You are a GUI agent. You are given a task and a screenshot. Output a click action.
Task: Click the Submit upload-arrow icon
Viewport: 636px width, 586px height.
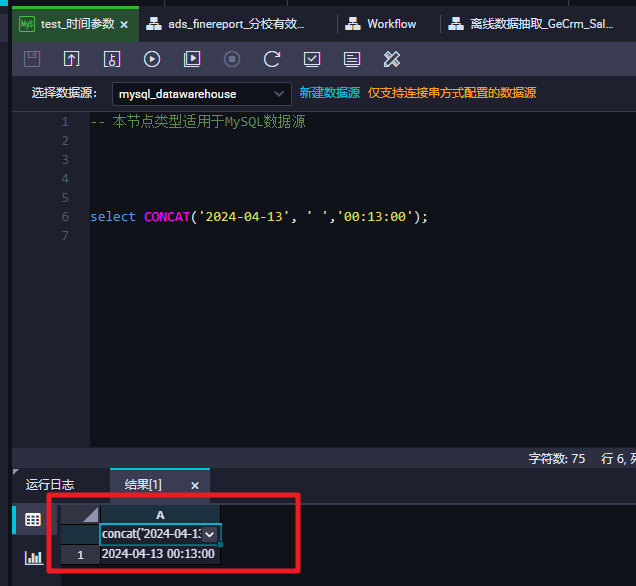pos(71,59)
